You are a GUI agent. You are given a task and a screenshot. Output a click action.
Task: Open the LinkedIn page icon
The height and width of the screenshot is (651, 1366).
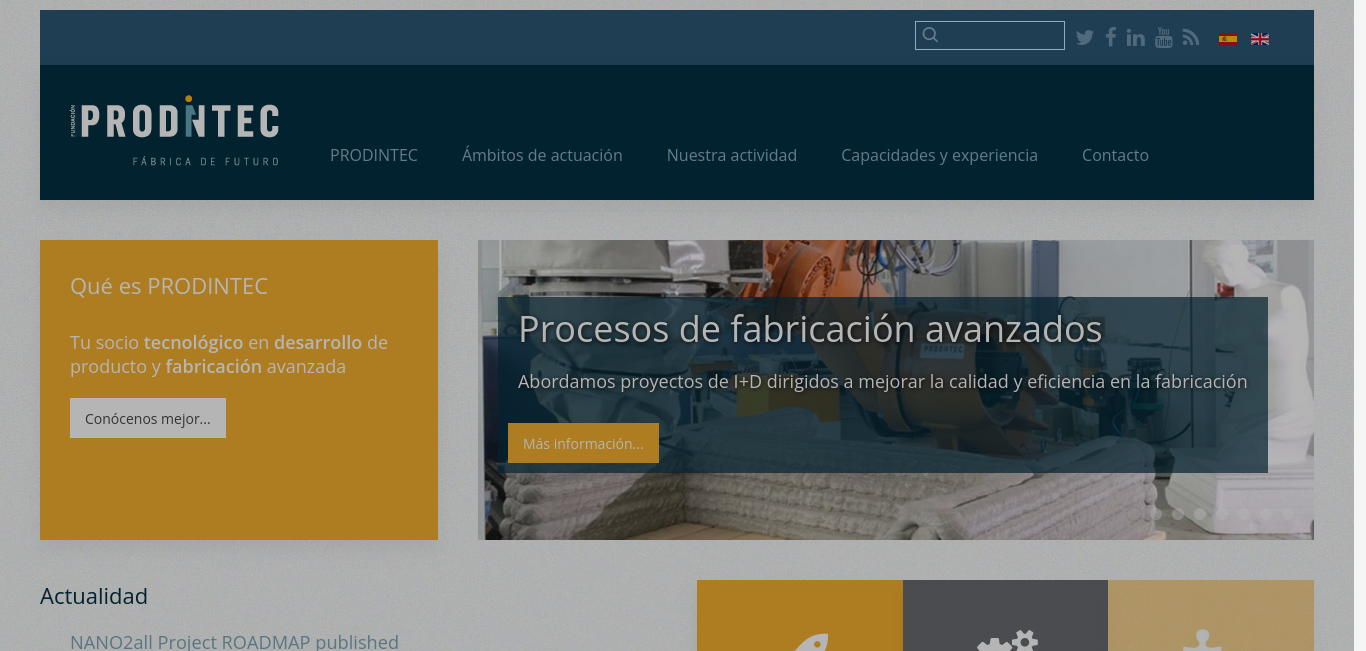[1135, 38]
